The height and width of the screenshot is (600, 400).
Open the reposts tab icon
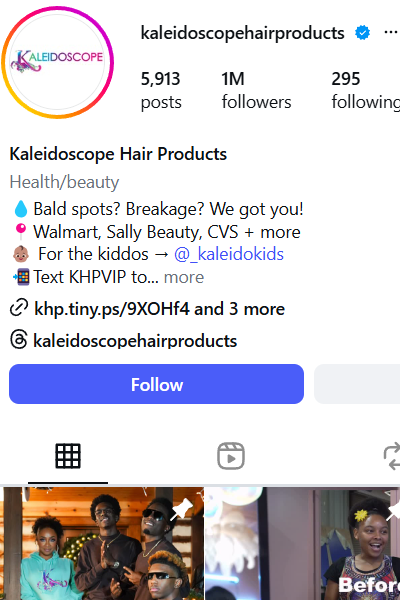click(x=392, y=456)
